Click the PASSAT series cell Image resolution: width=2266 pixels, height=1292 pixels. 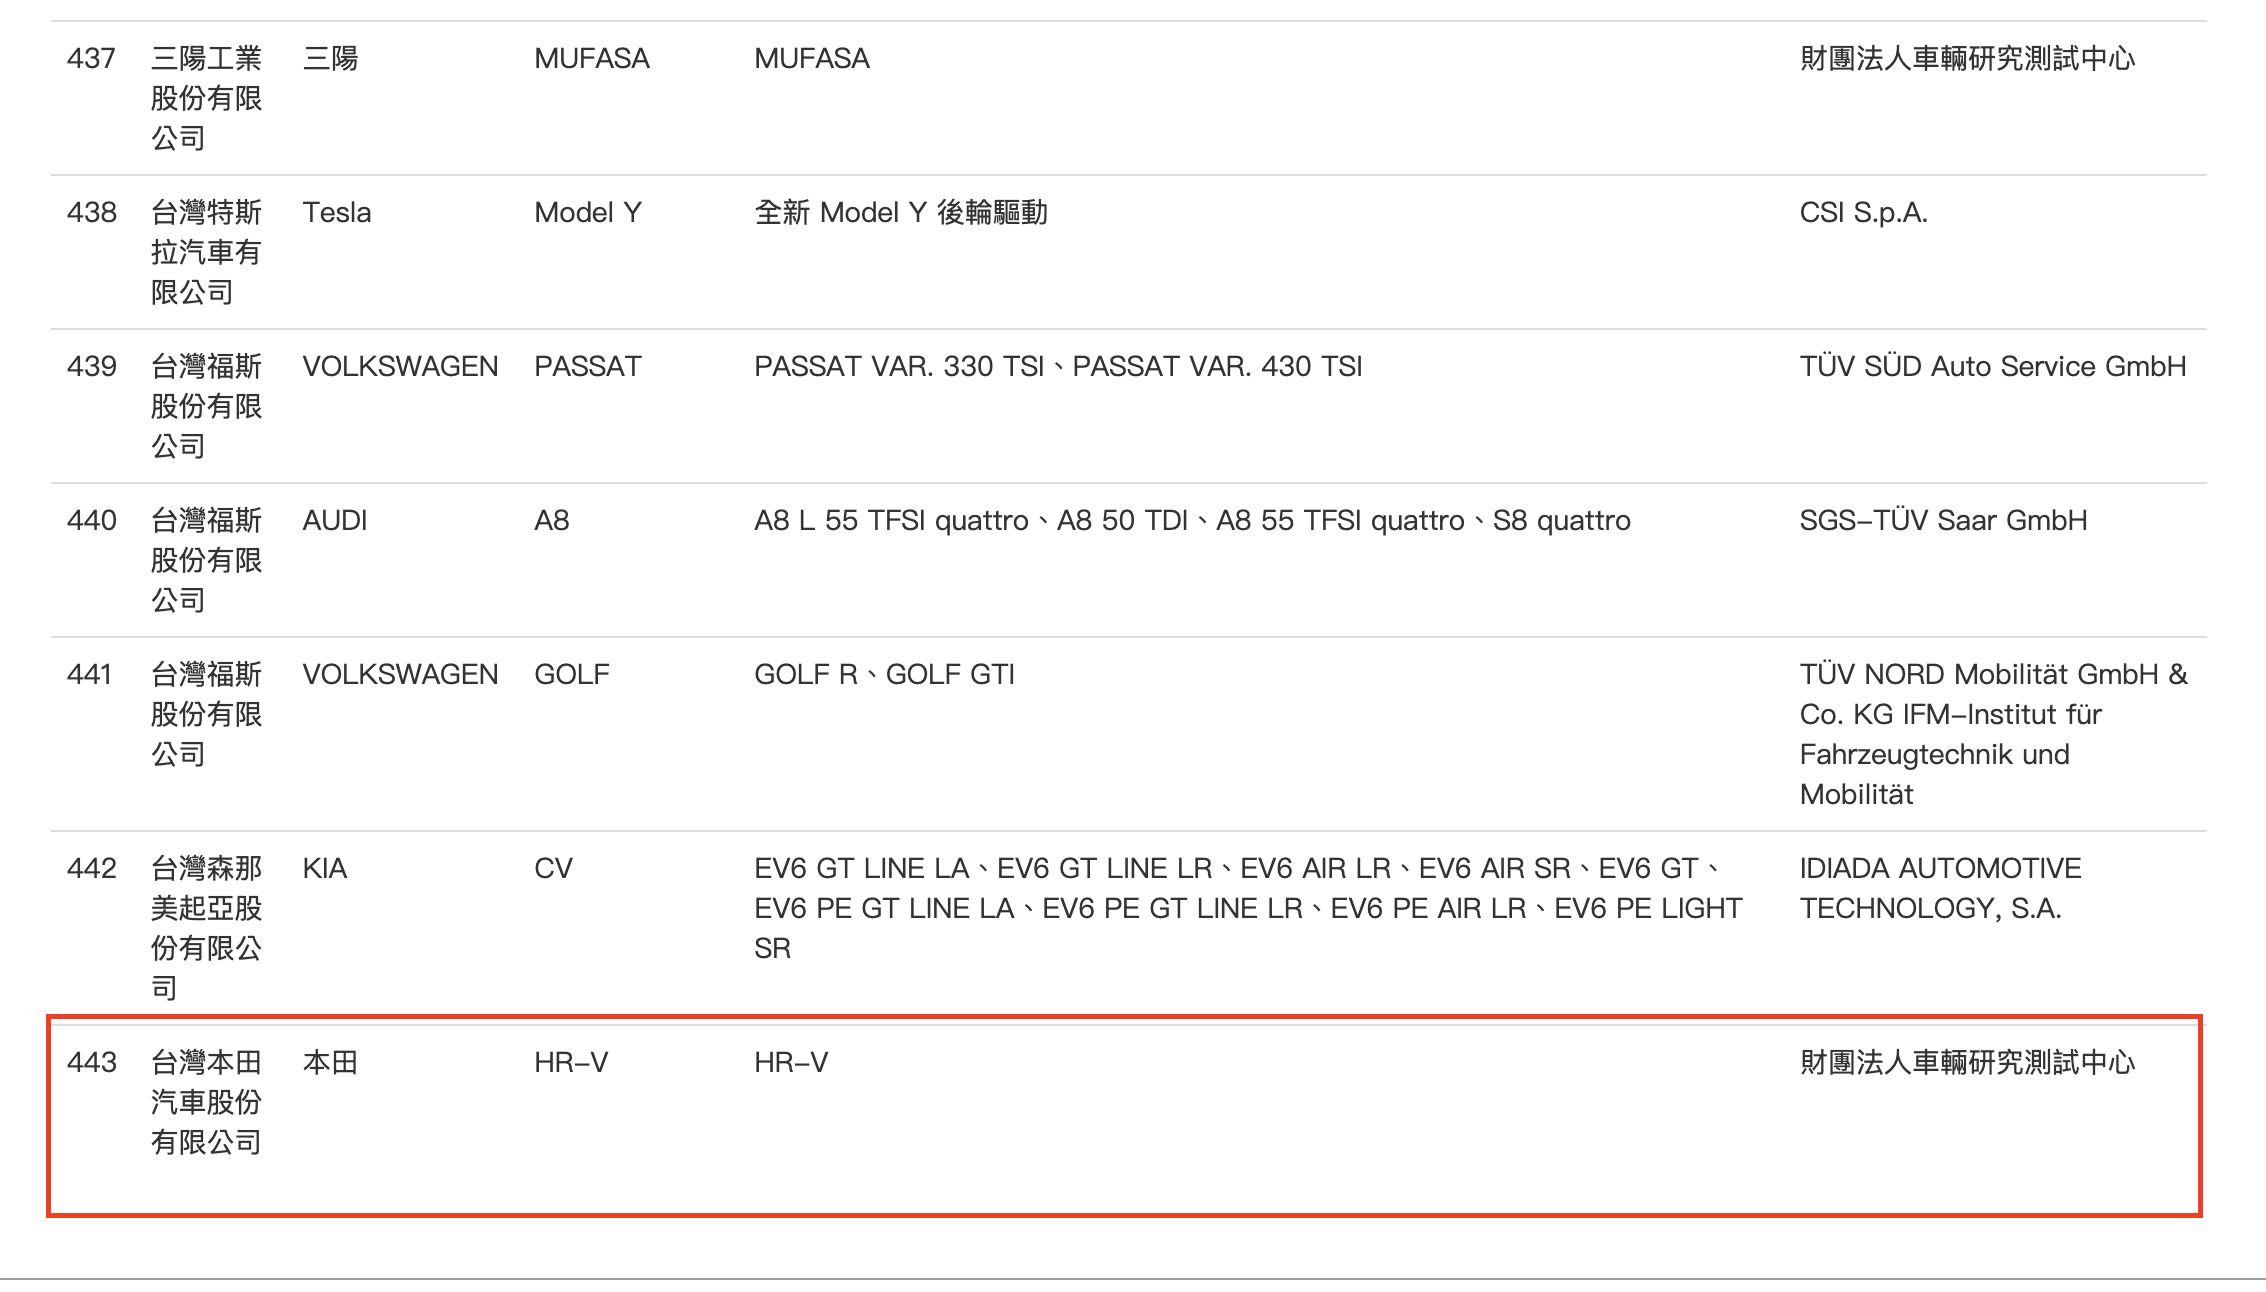pos(587,366)
